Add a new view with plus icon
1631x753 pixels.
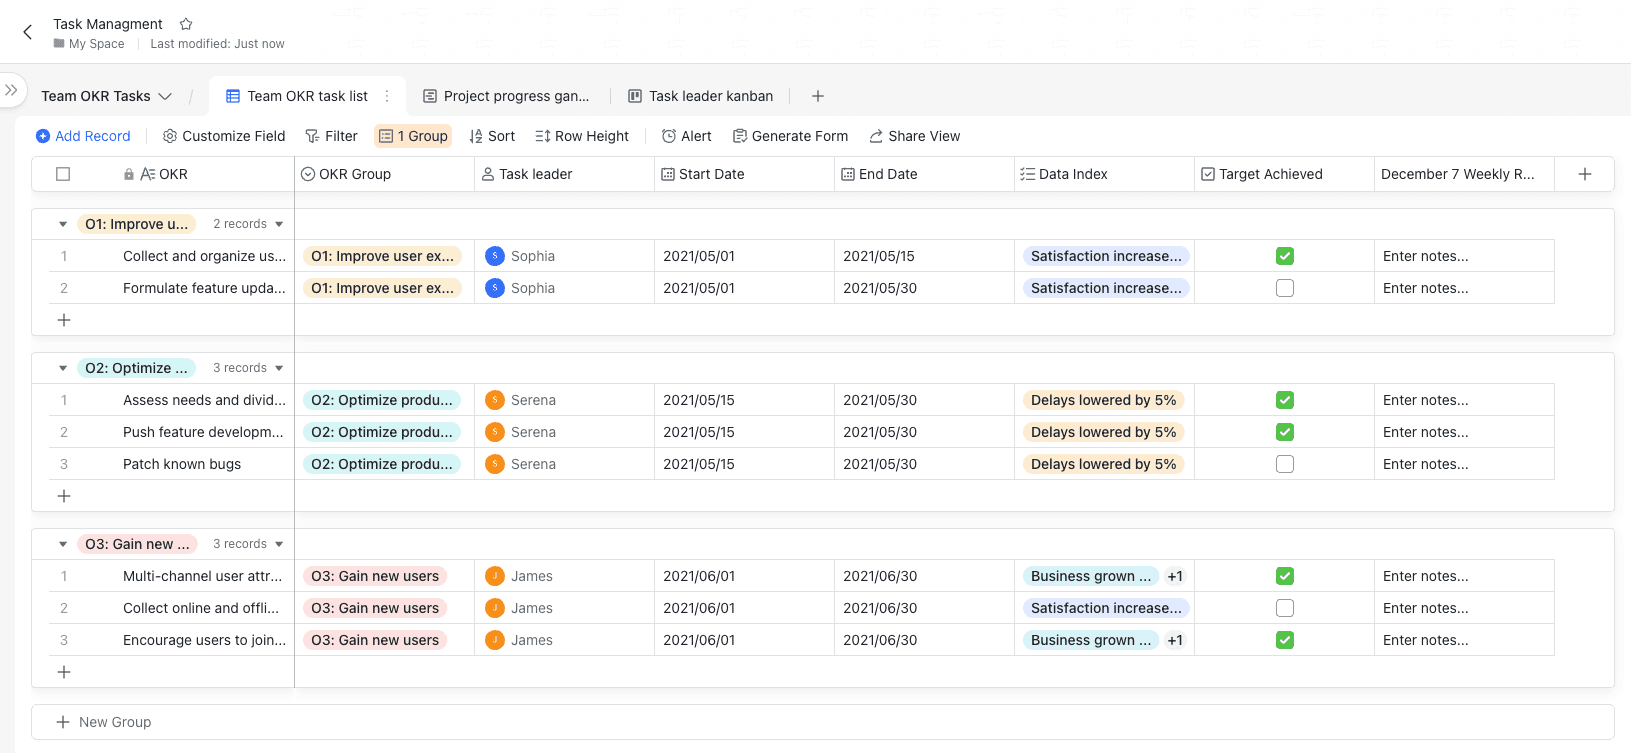818,96
